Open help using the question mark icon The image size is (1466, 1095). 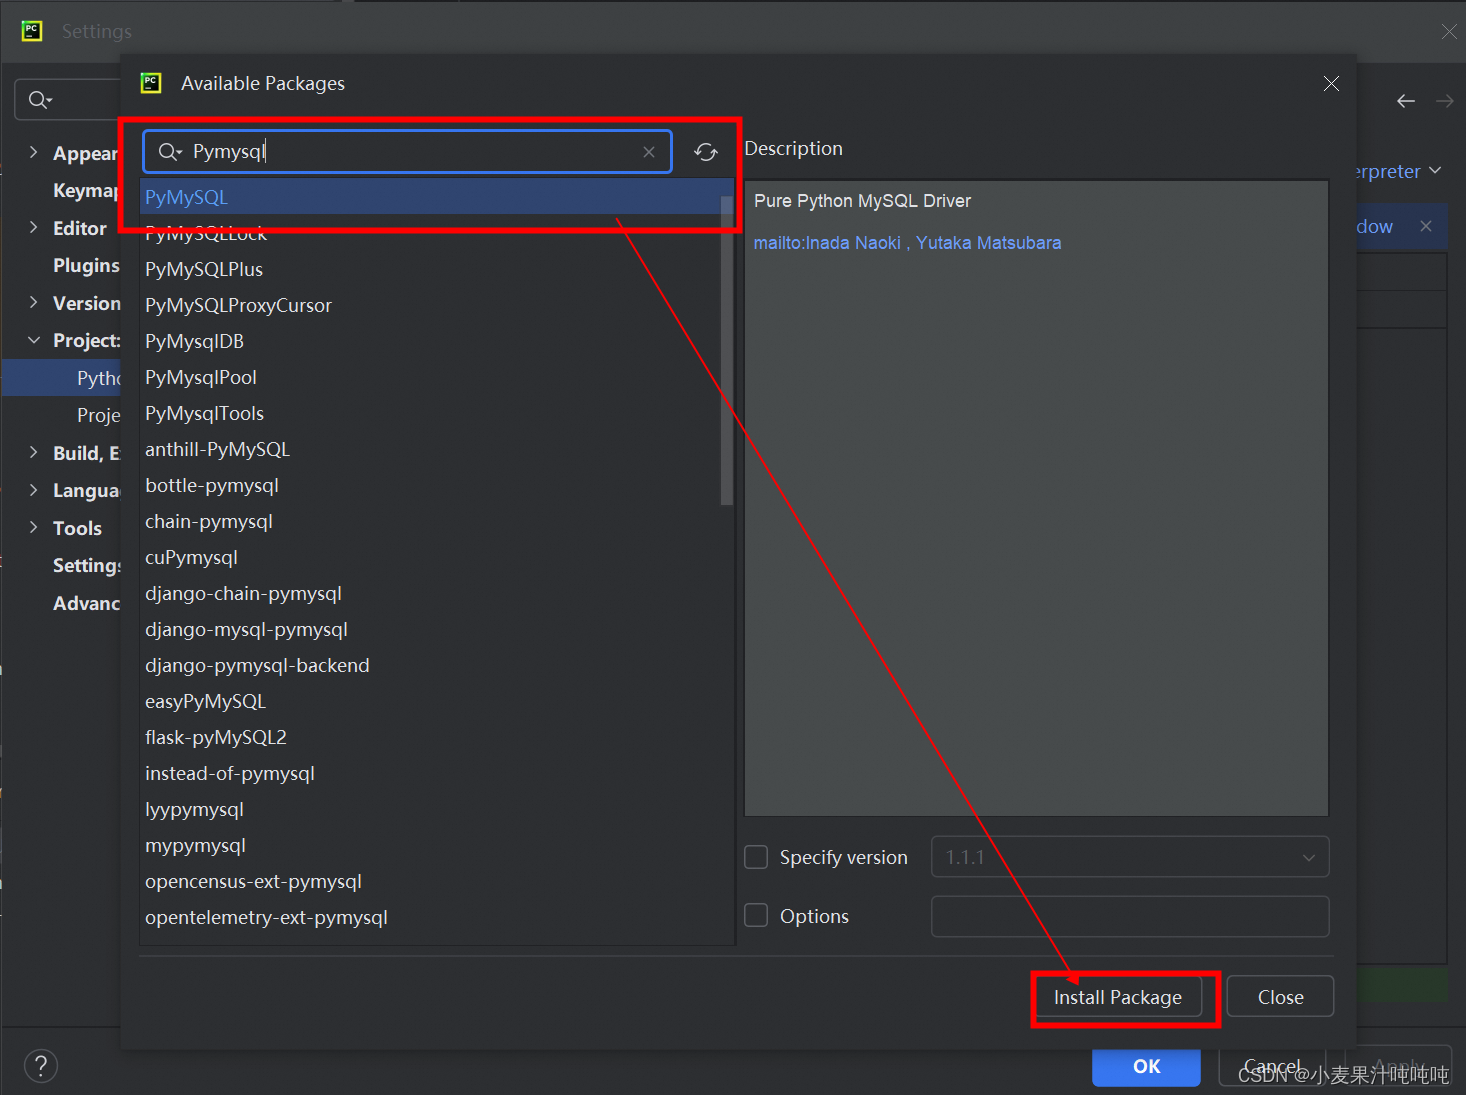(40, 1065)
